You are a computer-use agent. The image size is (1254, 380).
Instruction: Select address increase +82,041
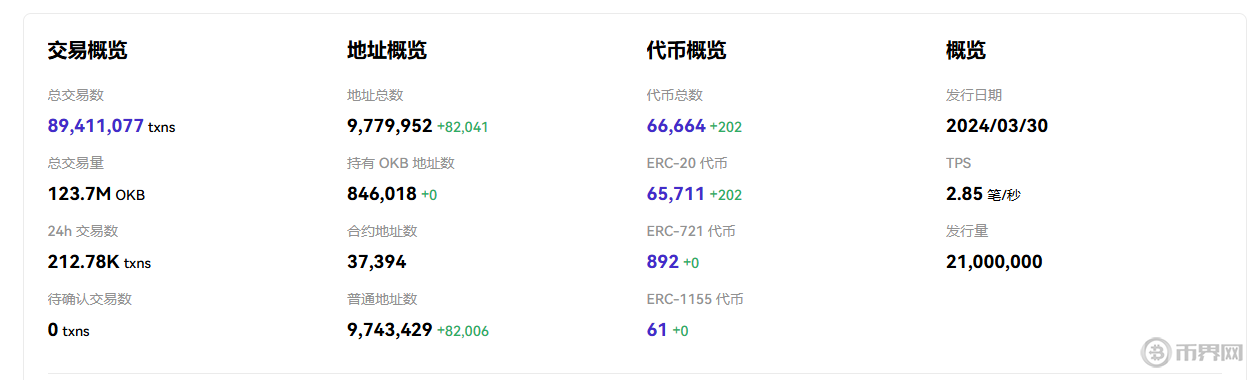tap(463, 127)
